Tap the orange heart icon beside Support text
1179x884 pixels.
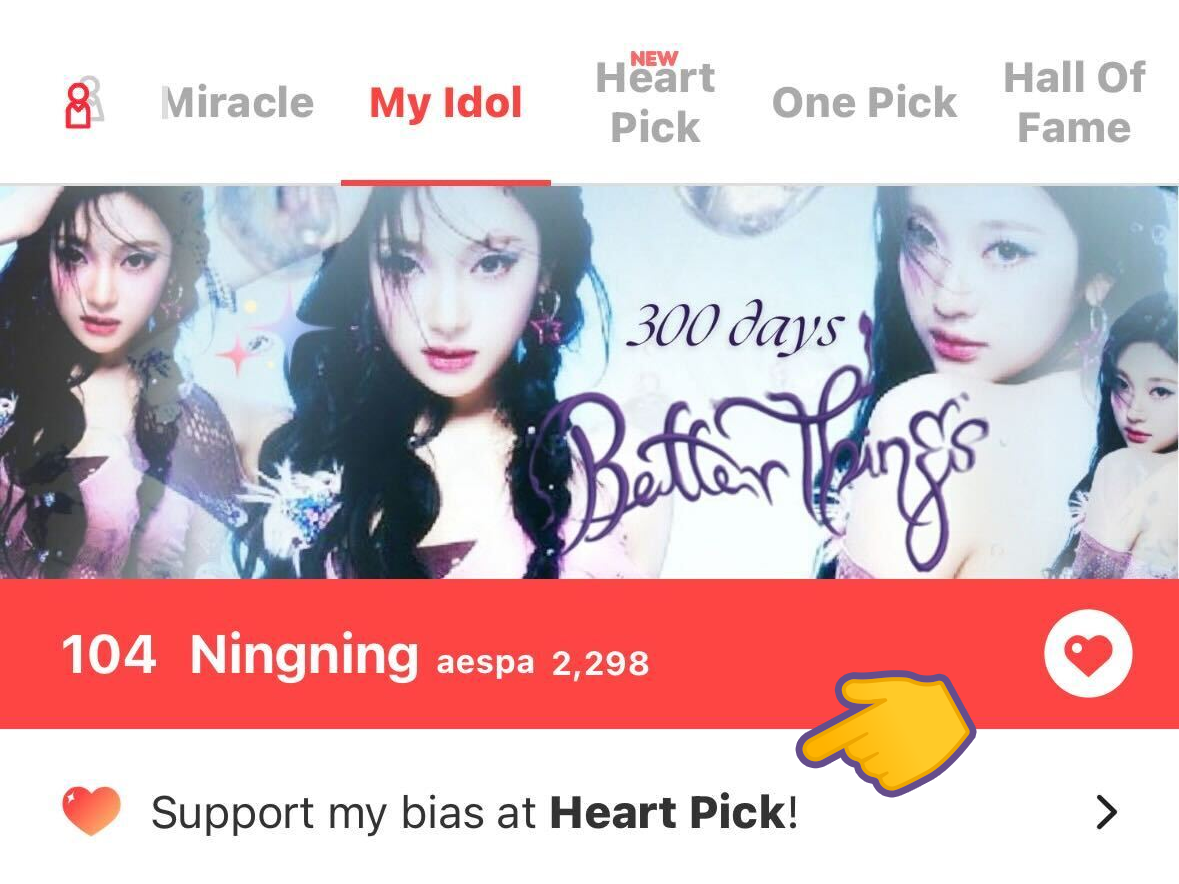click(x=91, y=811)
